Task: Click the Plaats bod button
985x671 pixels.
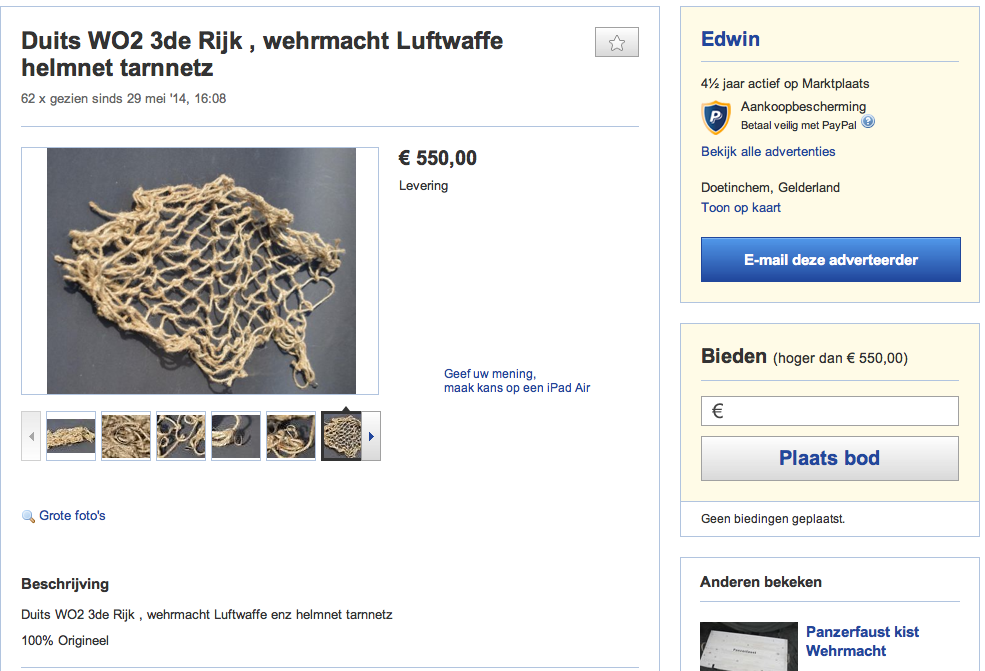Action: pos(829,458)
